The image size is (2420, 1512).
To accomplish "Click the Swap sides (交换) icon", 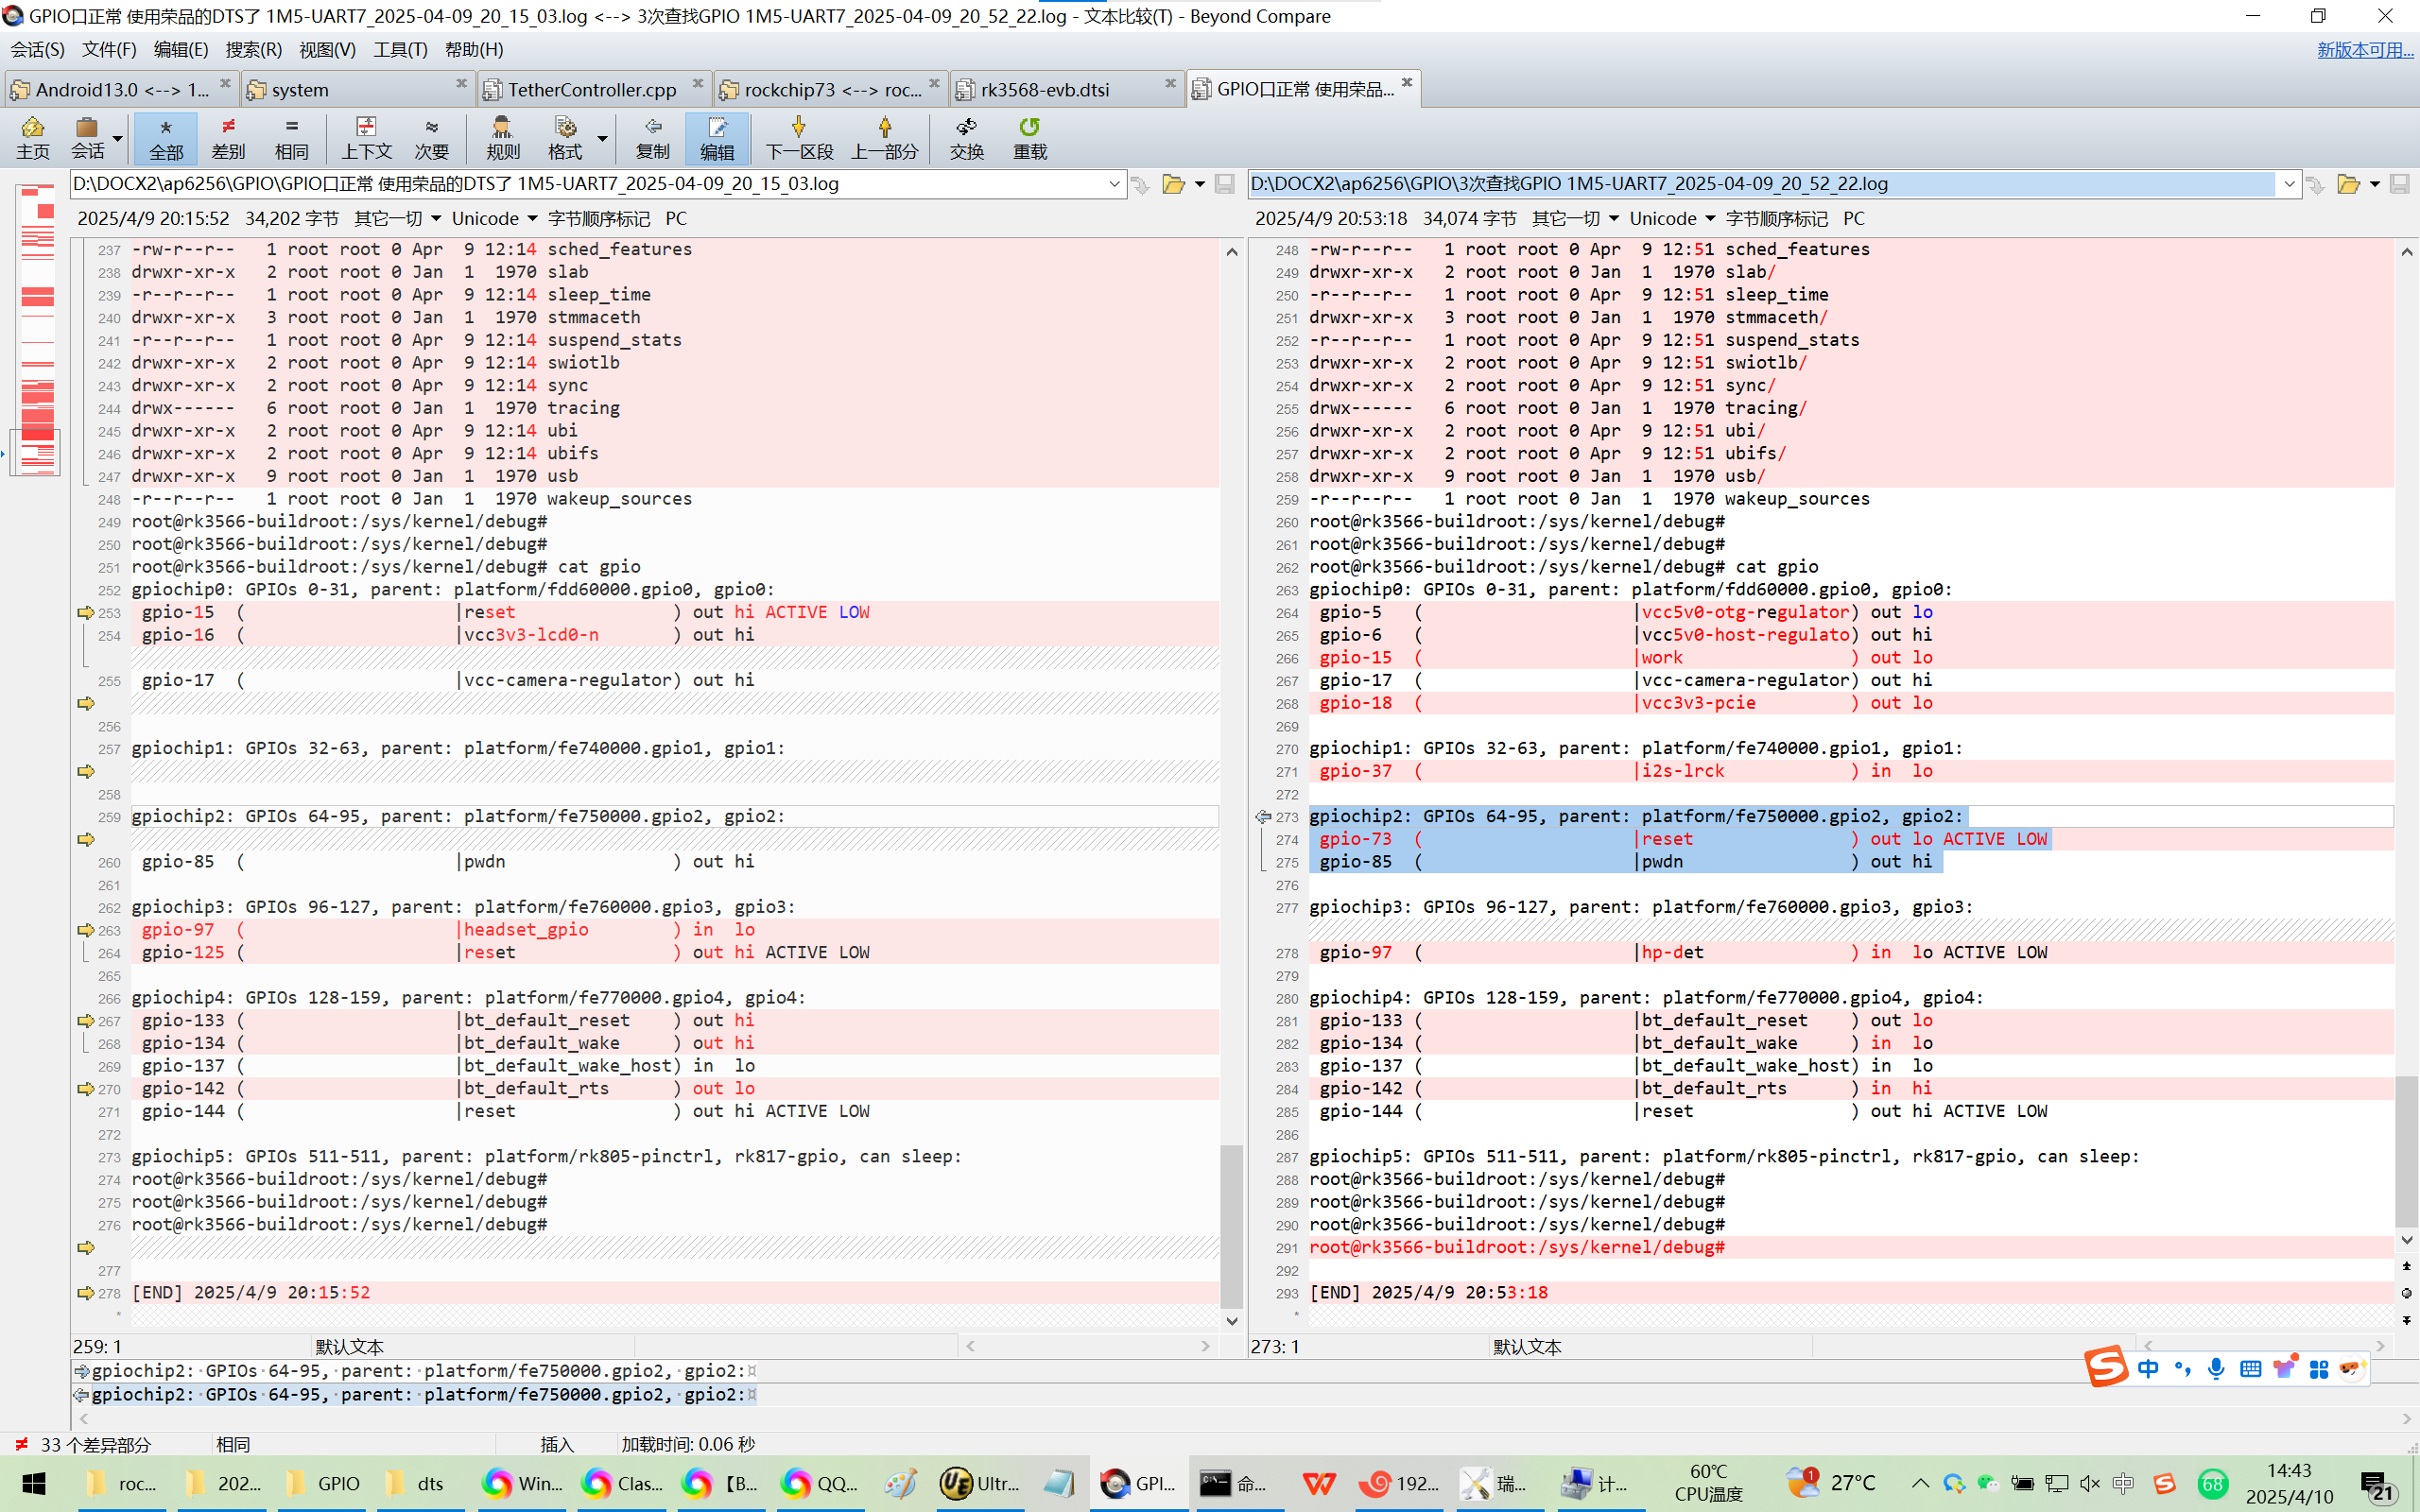I will (966, 137).
